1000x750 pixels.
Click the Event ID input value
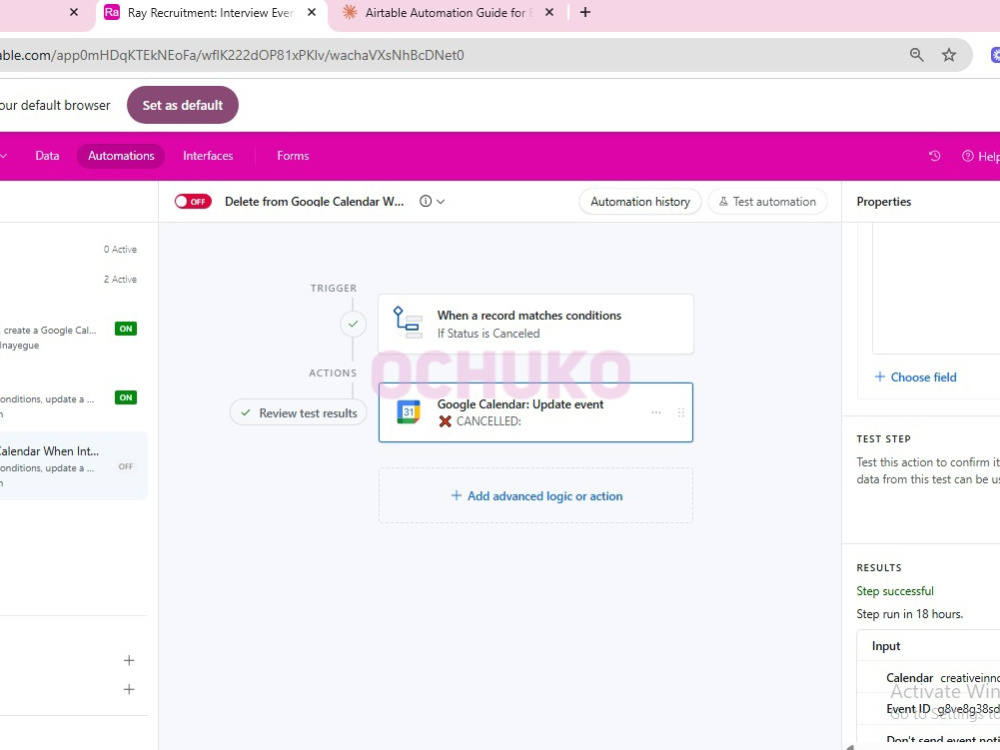coord(968,709)
